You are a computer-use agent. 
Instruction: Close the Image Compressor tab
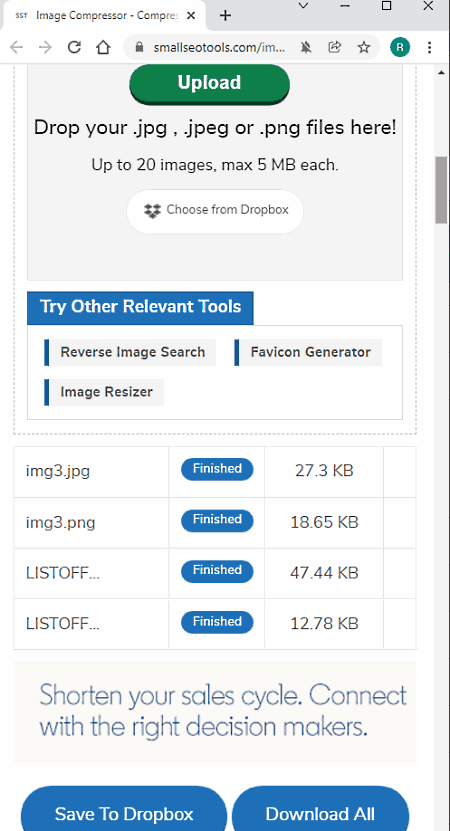(x=191, y=15)
